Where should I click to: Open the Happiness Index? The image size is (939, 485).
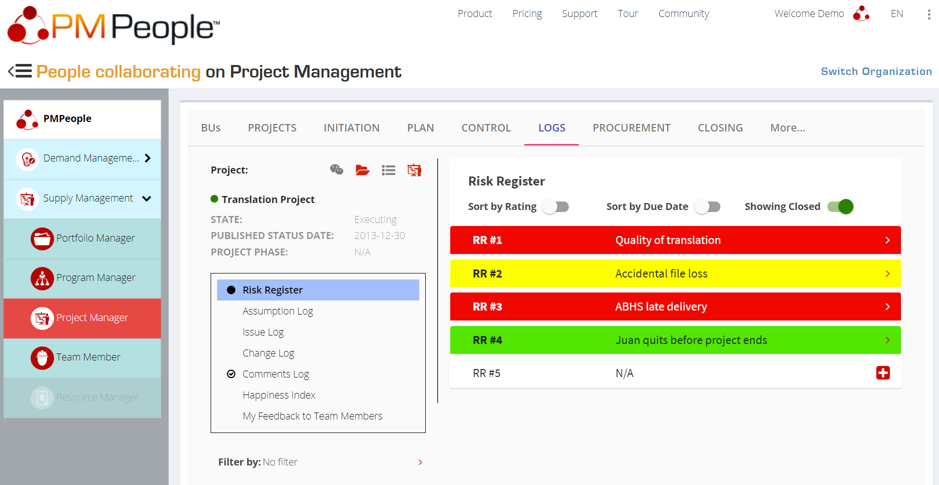[x=279, y=395]
